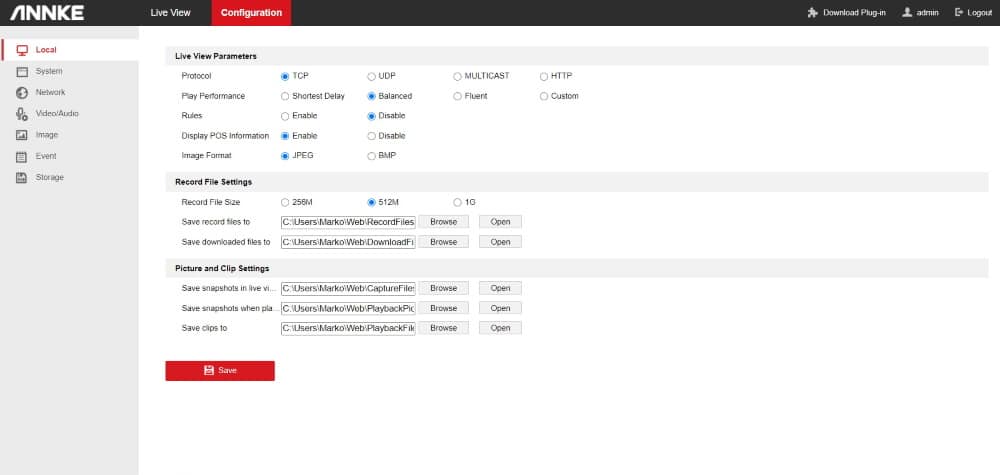Click the admin user account link

(x=921, y=13)
